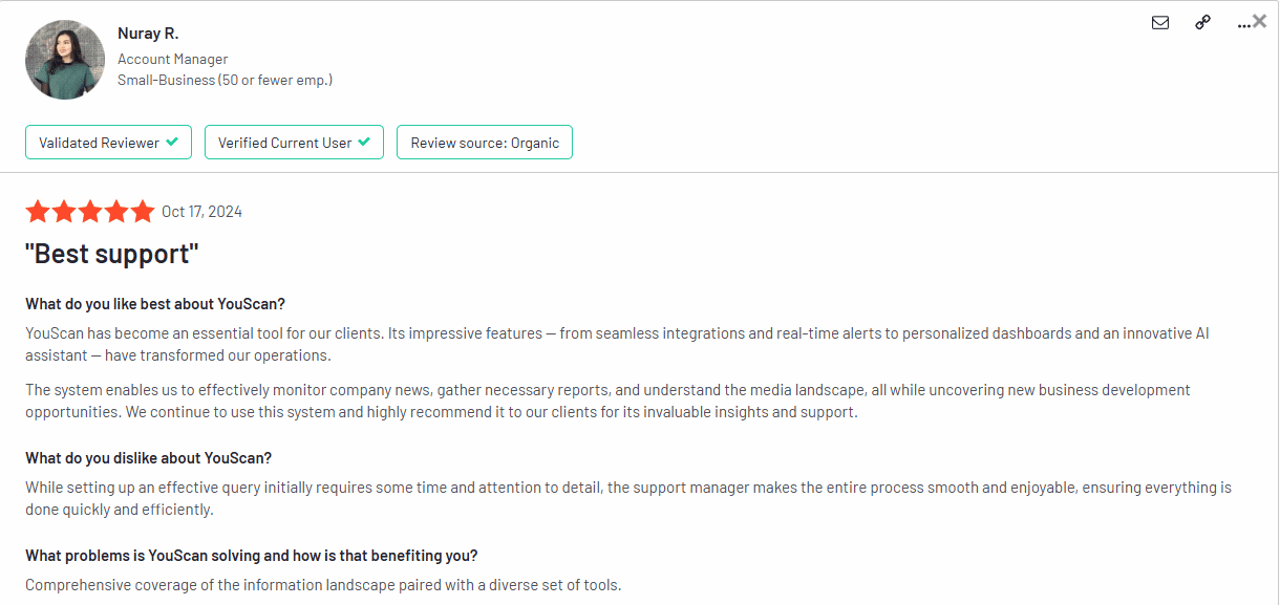1280x605 pixels.
Task: Select the first red rating star
Action: [x=38, y=211]
